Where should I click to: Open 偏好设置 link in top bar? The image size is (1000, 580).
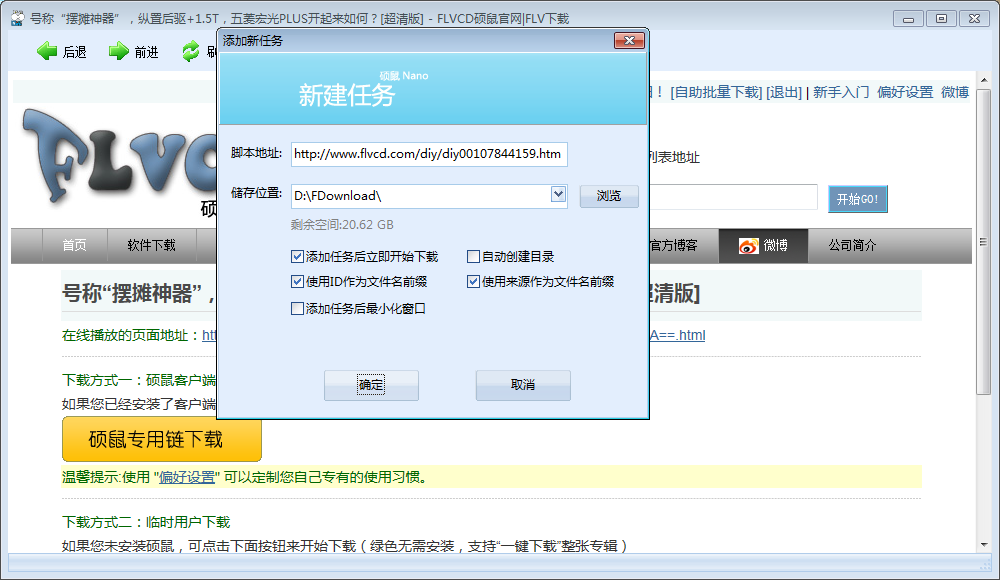coord(905,93)
